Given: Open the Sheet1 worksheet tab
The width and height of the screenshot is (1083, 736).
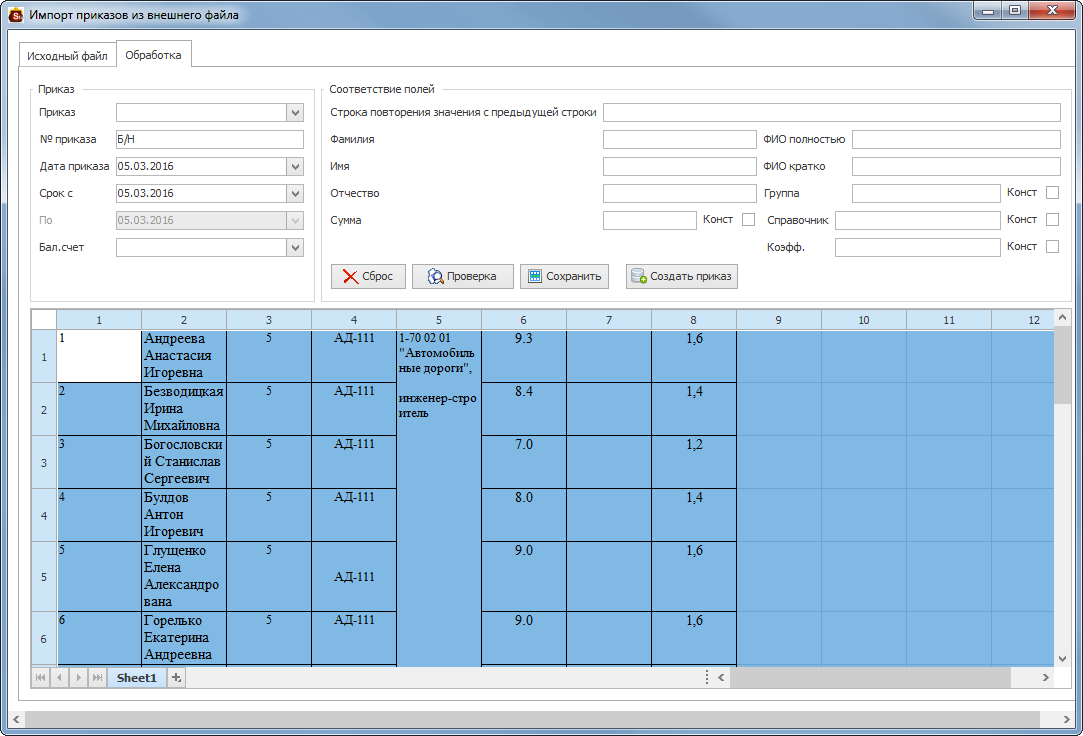Looking at the screenshot, I should [x=136, y=678].
